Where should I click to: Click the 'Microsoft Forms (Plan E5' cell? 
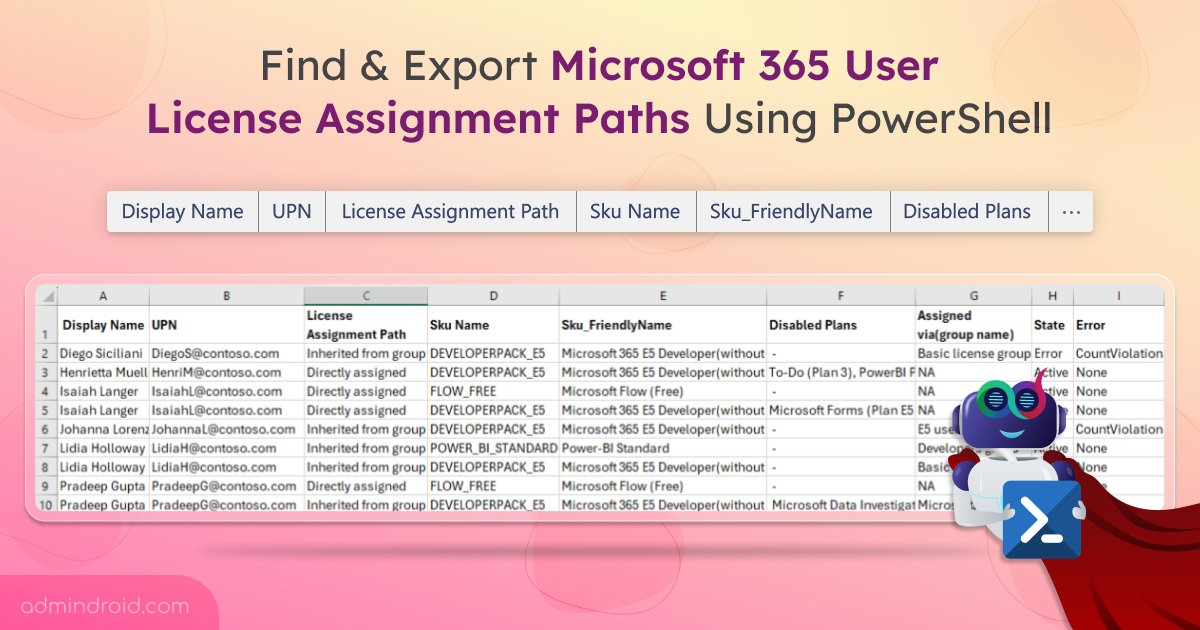coord(841,410)
